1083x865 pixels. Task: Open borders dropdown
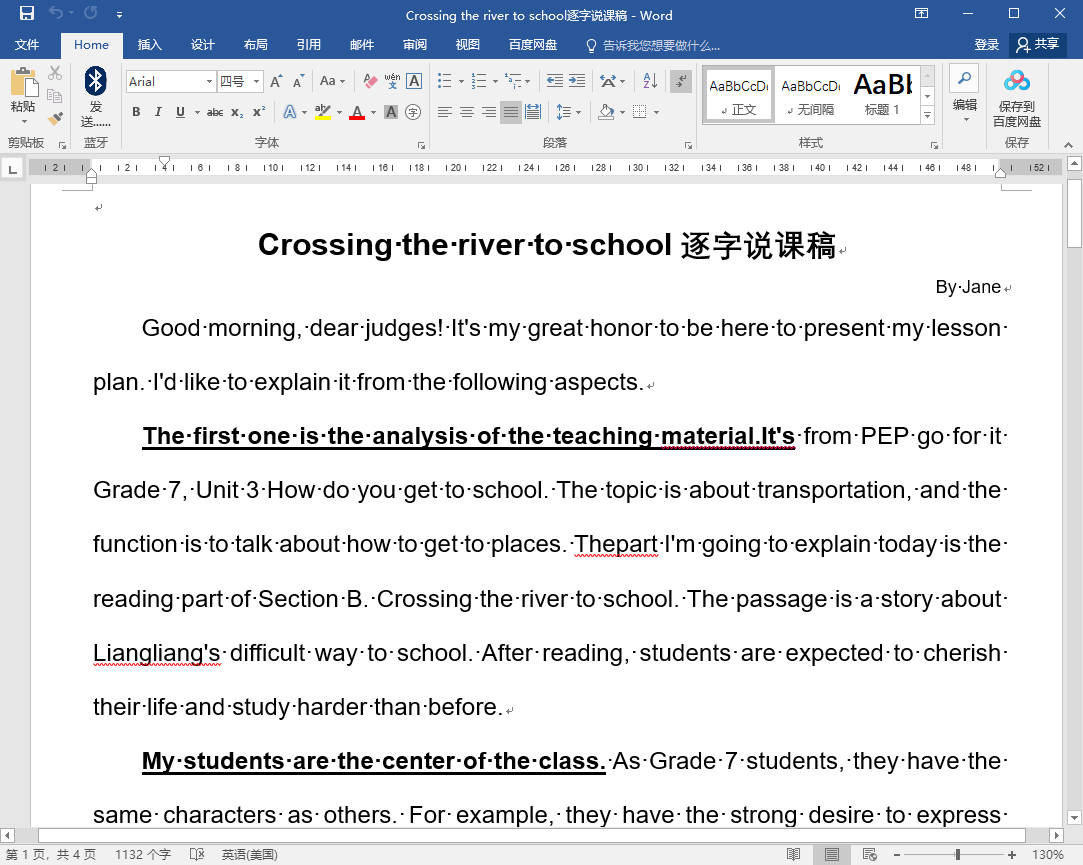coord(656,112)
